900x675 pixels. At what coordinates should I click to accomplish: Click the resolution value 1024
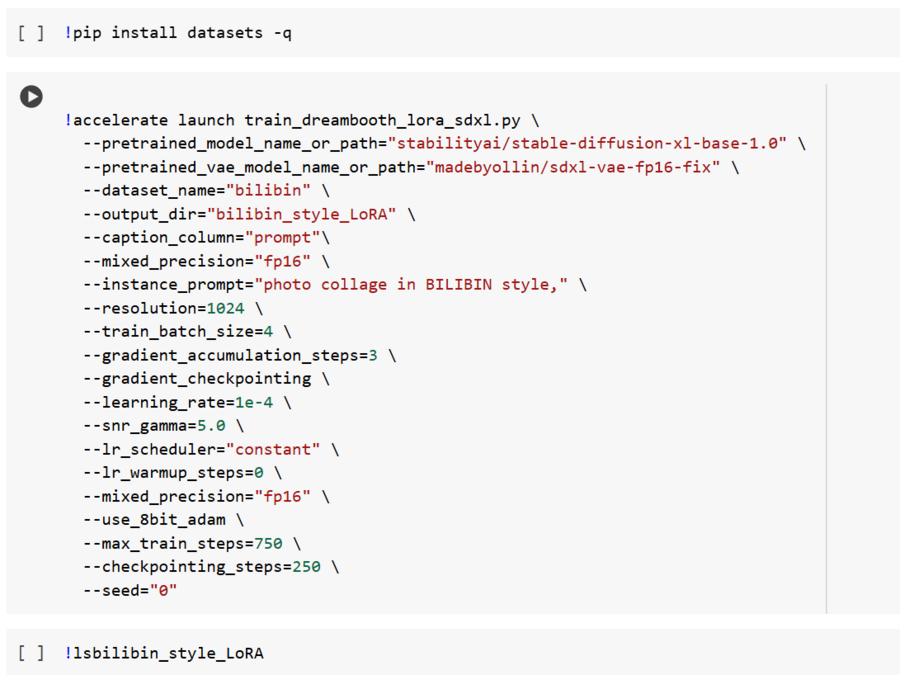226,308
